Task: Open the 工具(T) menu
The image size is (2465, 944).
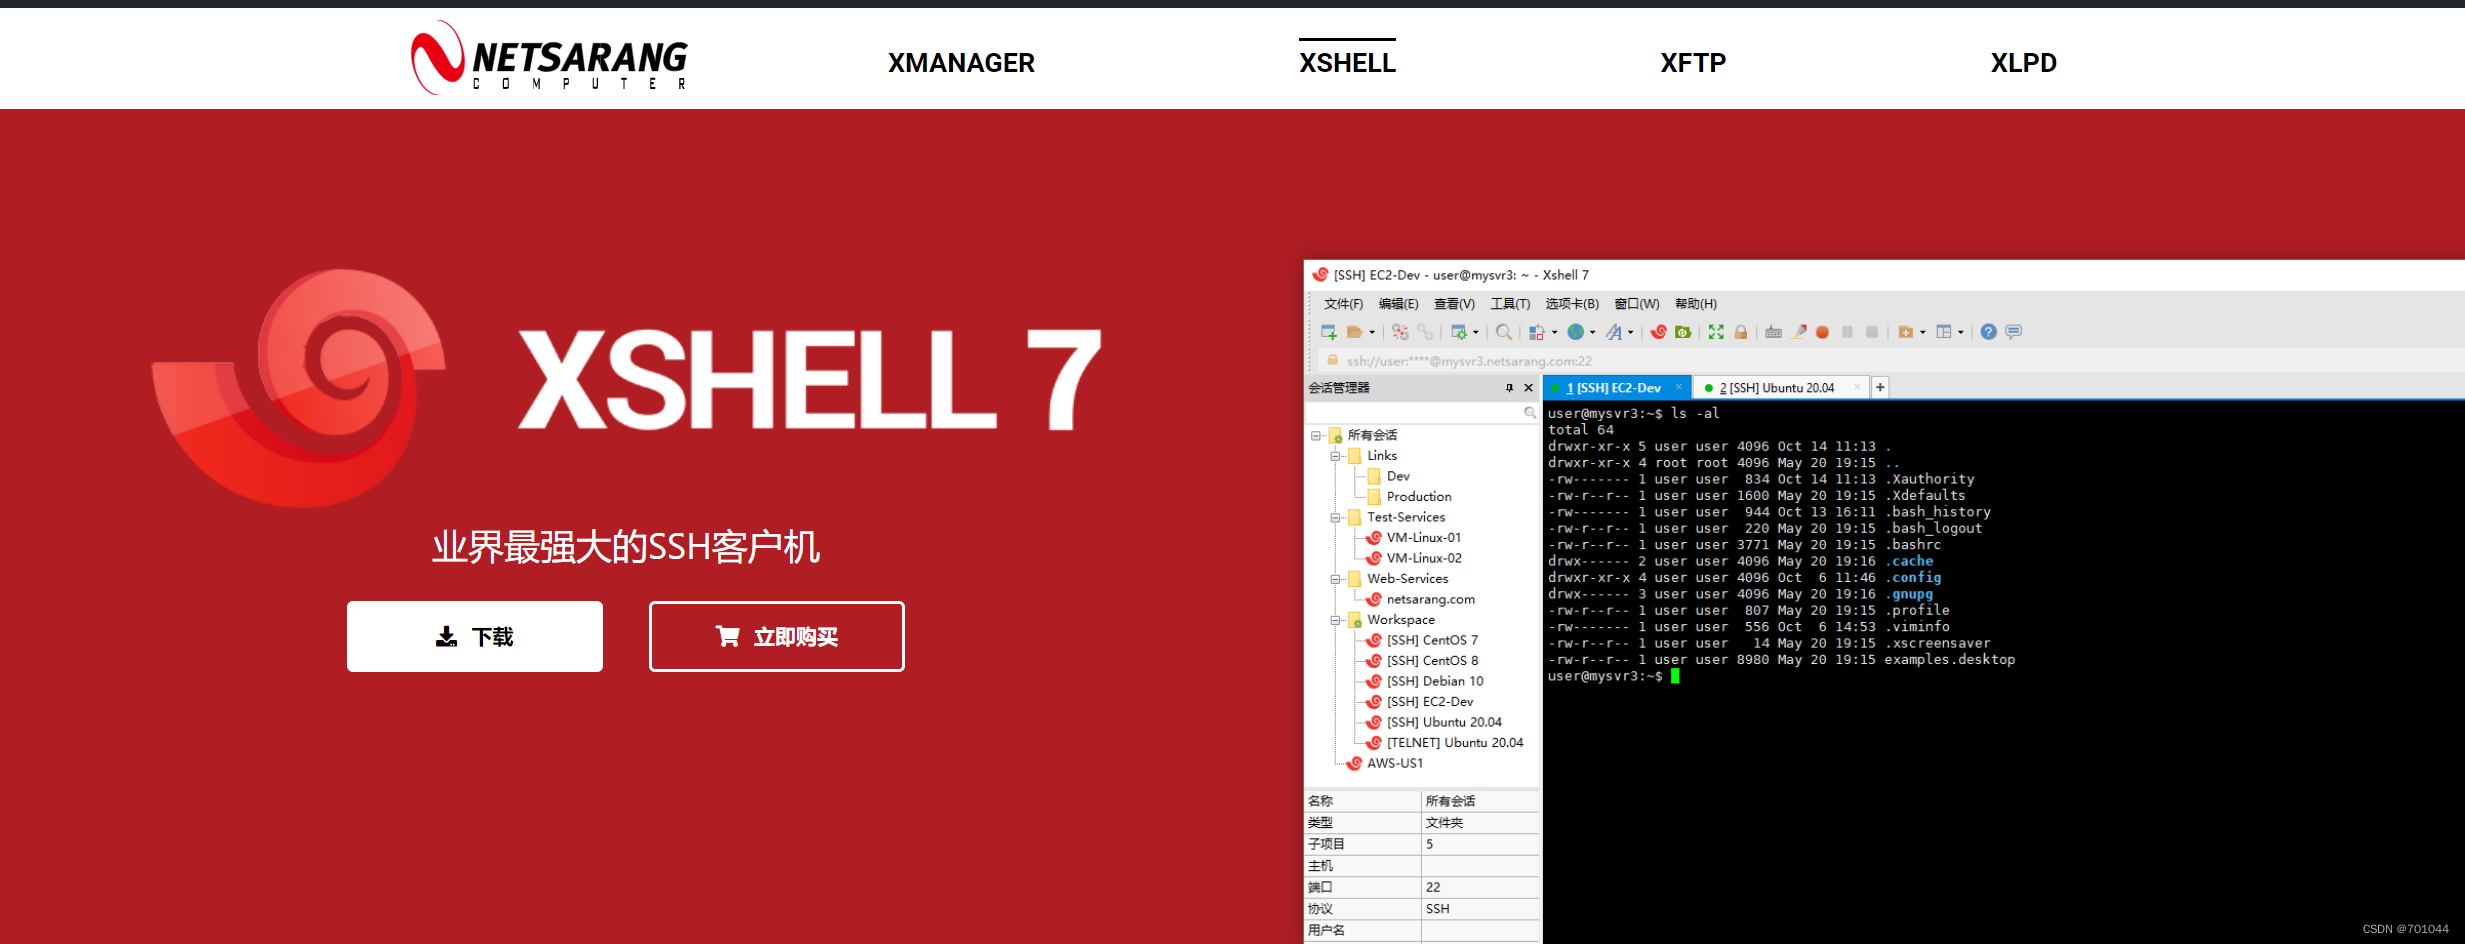Action: [1510, 303]
